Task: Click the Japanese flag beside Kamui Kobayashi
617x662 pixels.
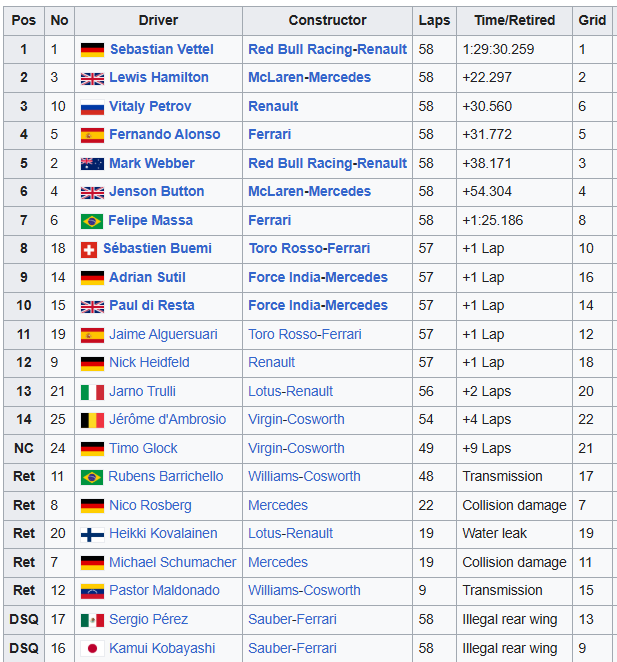Action: coord(92,648)
